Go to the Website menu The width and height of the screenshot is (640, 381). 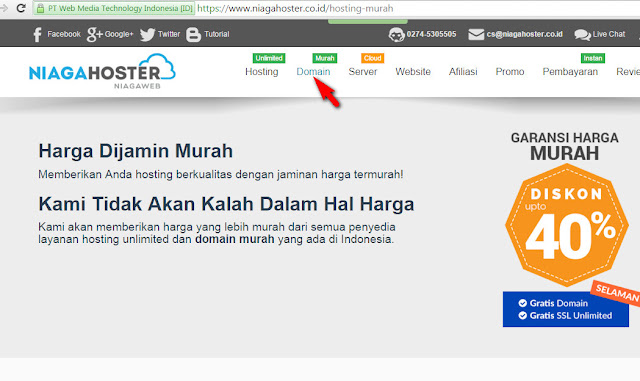[413, 72]
